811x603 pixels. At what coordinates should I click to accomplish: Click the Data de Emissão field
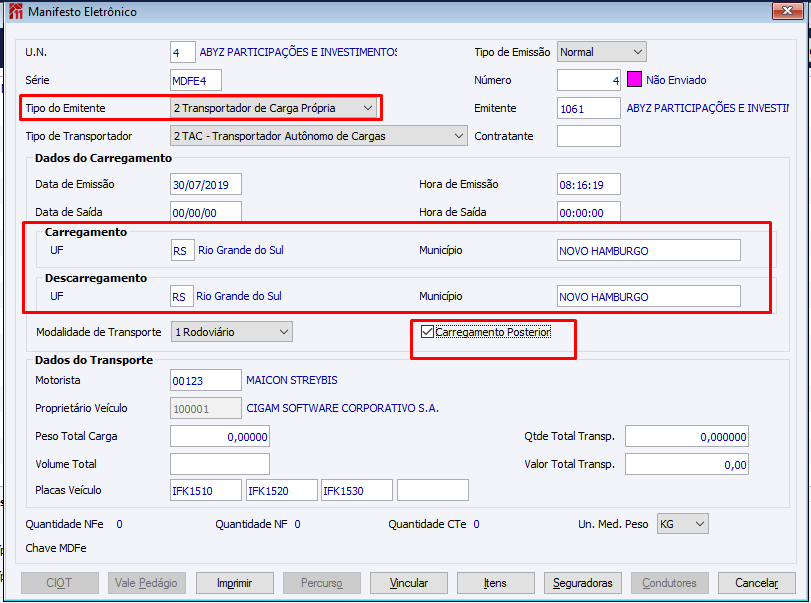[206, 185]
